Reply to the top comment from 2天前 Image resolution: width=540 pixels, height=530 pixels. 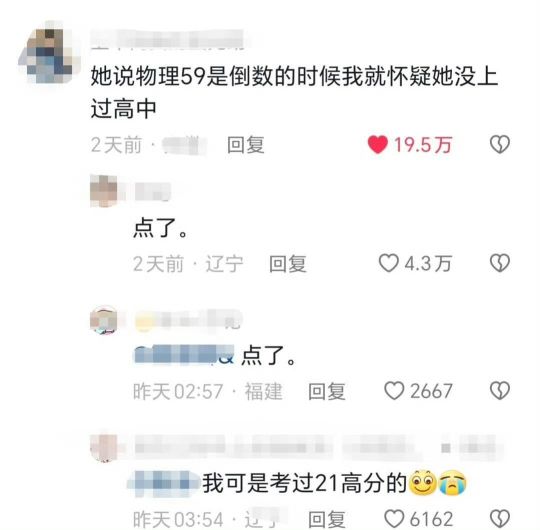[x=246, y=145]
